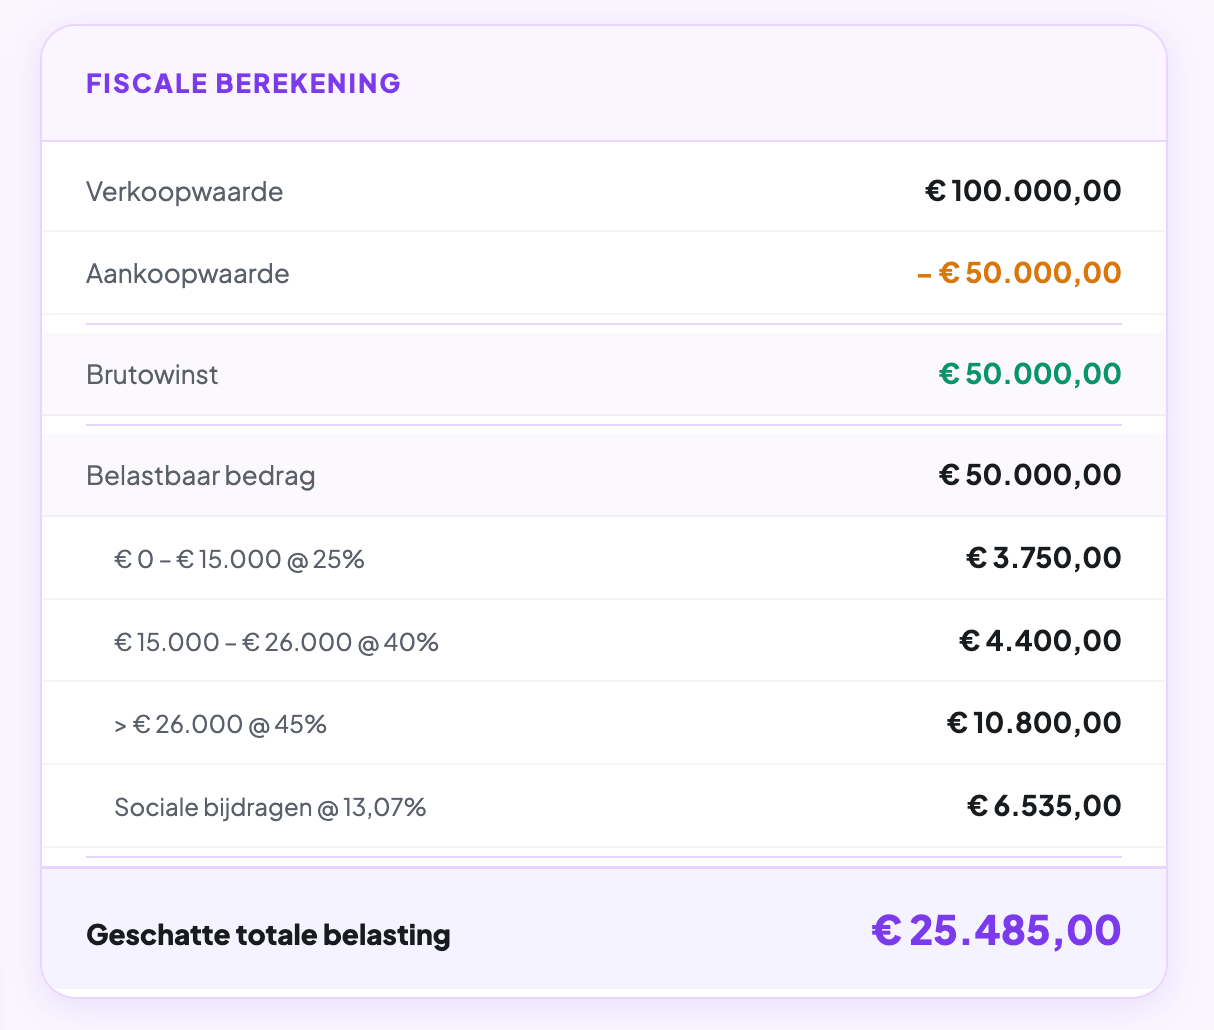Select the Belastbaar bedrag label
Image resolution: width=1214 pixels, height=1030 pixels.
point(201,475)
